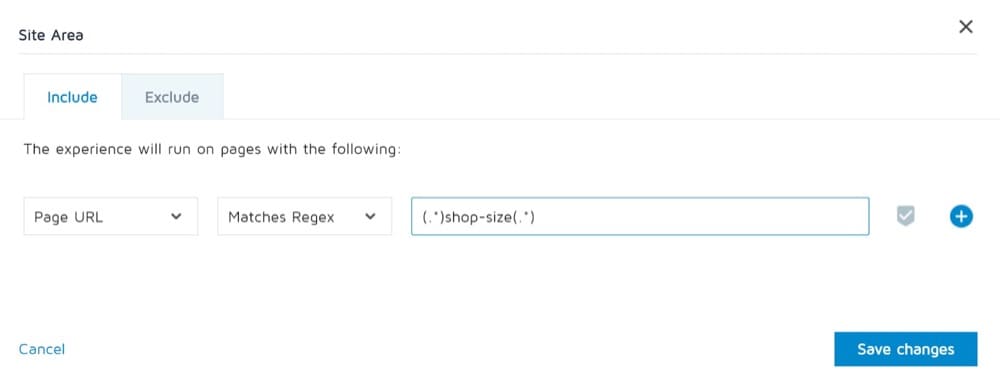Image resolution: width=1000 pixels, height=386 pixels.
Task: Click the 'Page URL' label inside first selector
Action: (68, 217)
